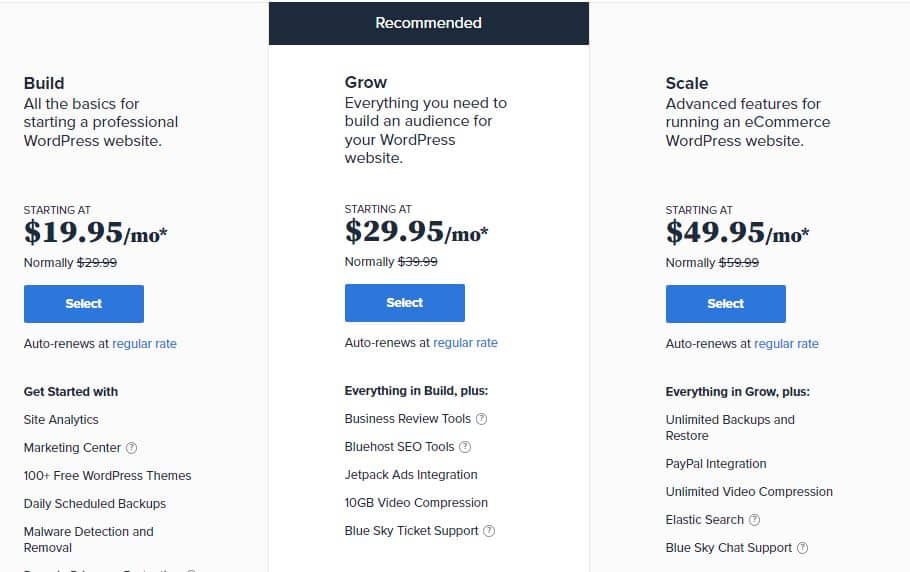Select the Scale plan

coord(725,303)
